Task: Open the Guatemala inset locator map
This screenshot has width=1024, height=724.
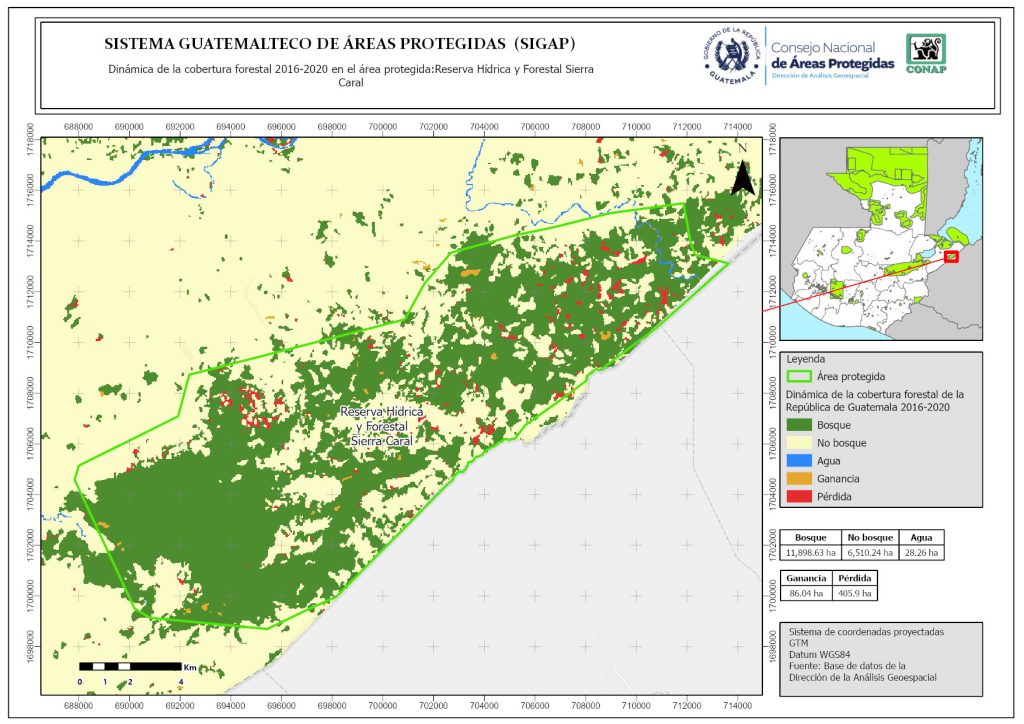Action: pyautogui.click(x=880, y=238)
